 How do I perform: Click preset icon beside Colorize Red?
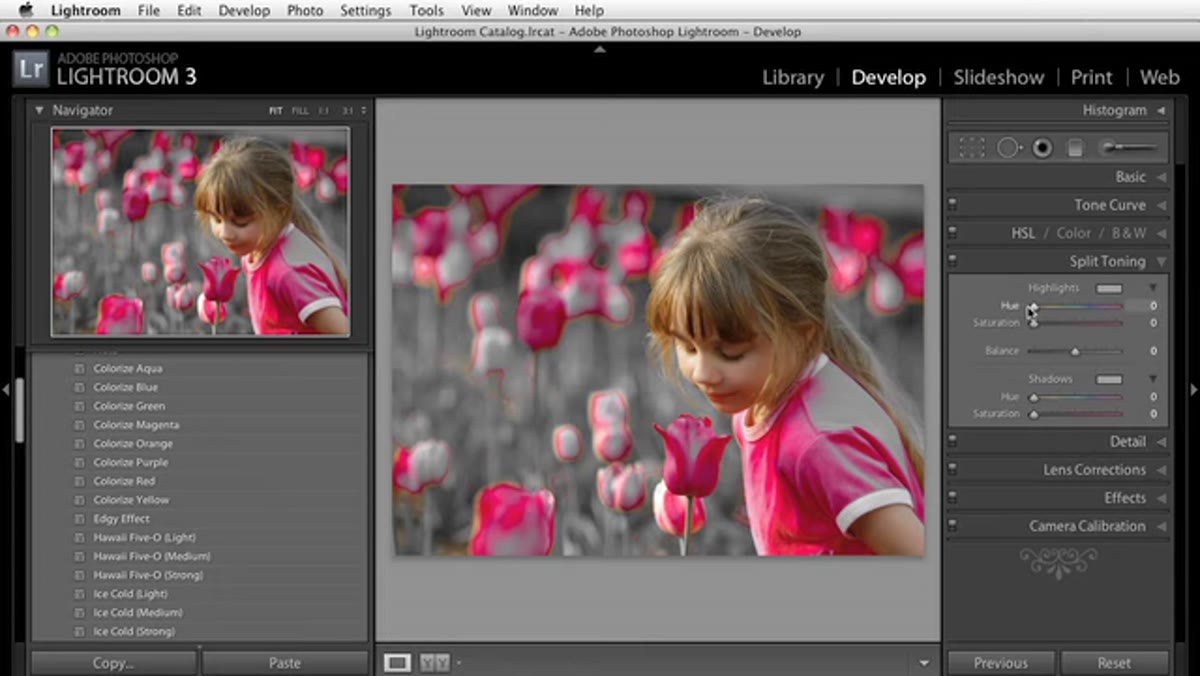(79, 481)
